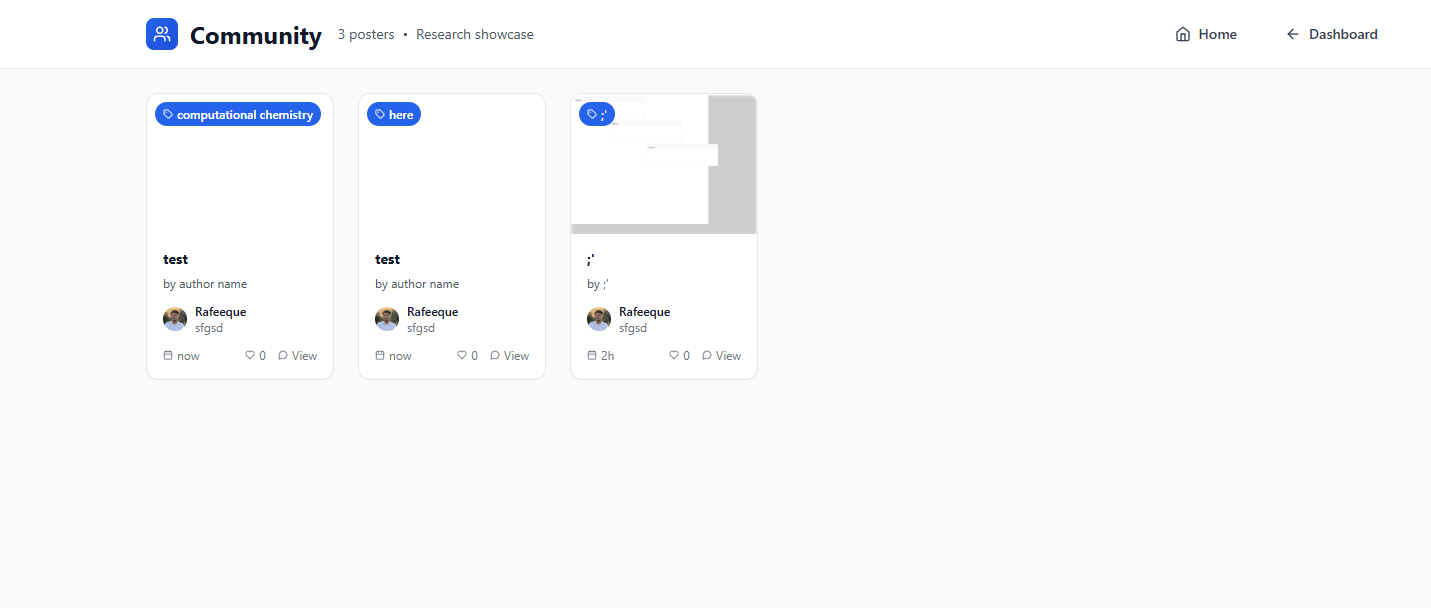
Task: View comments on the 2h old poster
Action: click(721, 355)
